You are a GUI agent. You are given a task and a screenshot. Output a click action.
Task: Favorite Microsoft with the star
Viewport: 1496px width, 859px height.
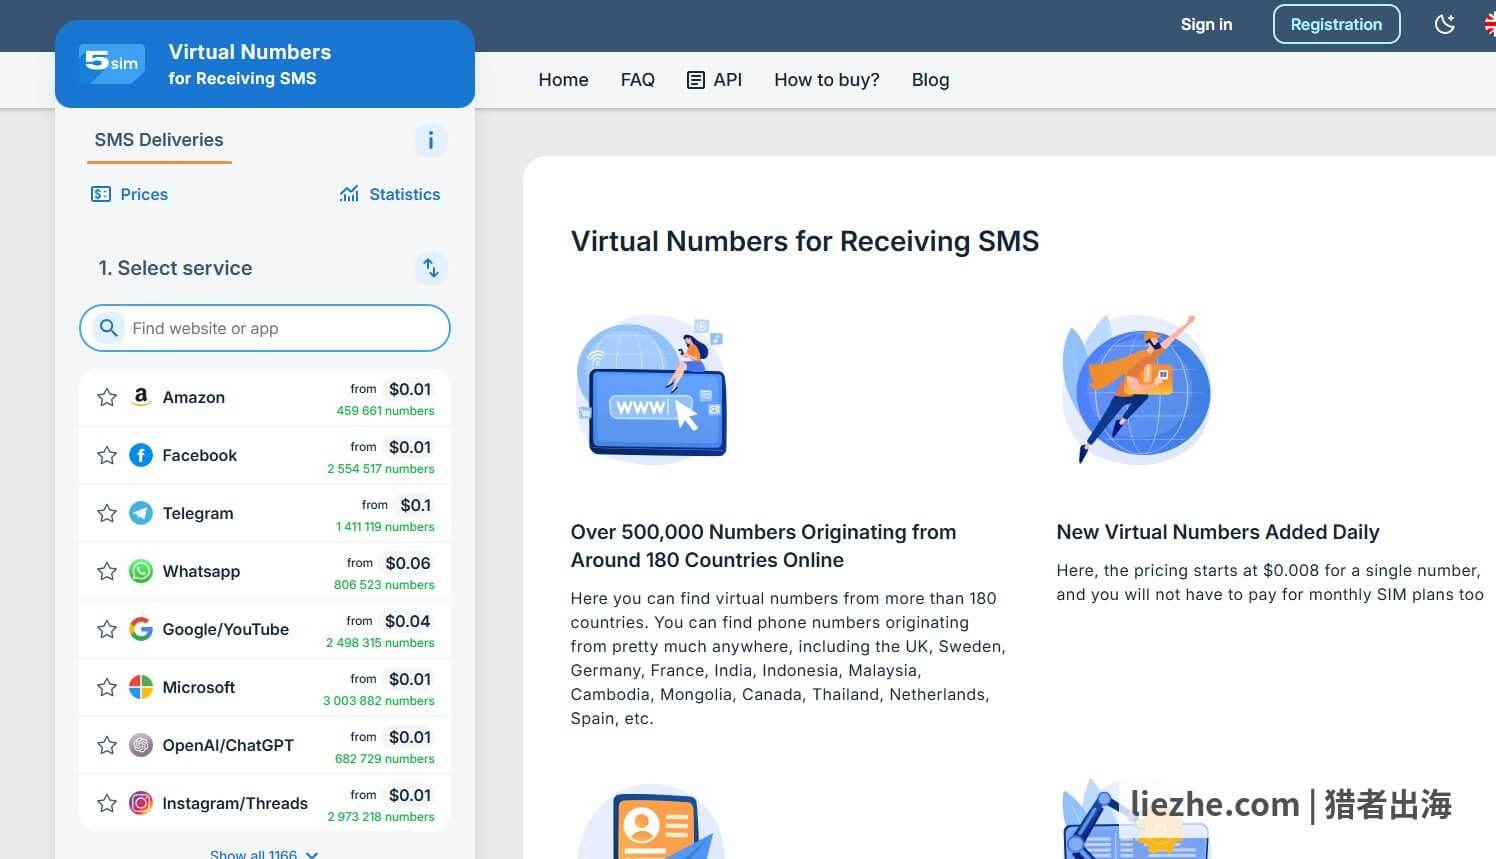[x=107, y=687]
